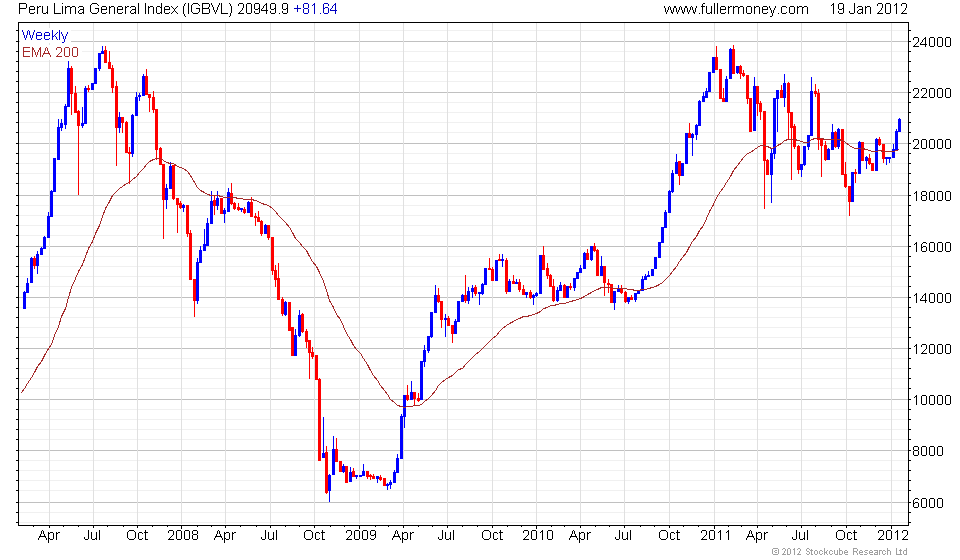Click the 16000 price axis label
Screen dimensions: 960x560
(932, 247)
